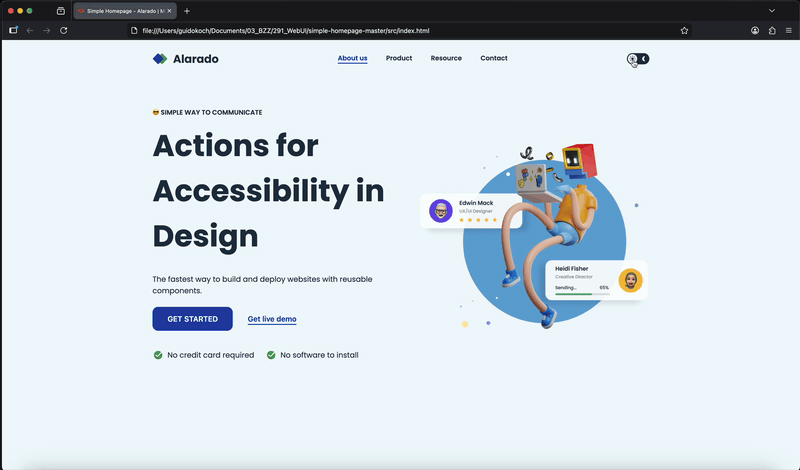The height and width of the screenshot is (470, 800).
Task: Click the 'Heidi Fisher' name text
Action: pos(571,268)
